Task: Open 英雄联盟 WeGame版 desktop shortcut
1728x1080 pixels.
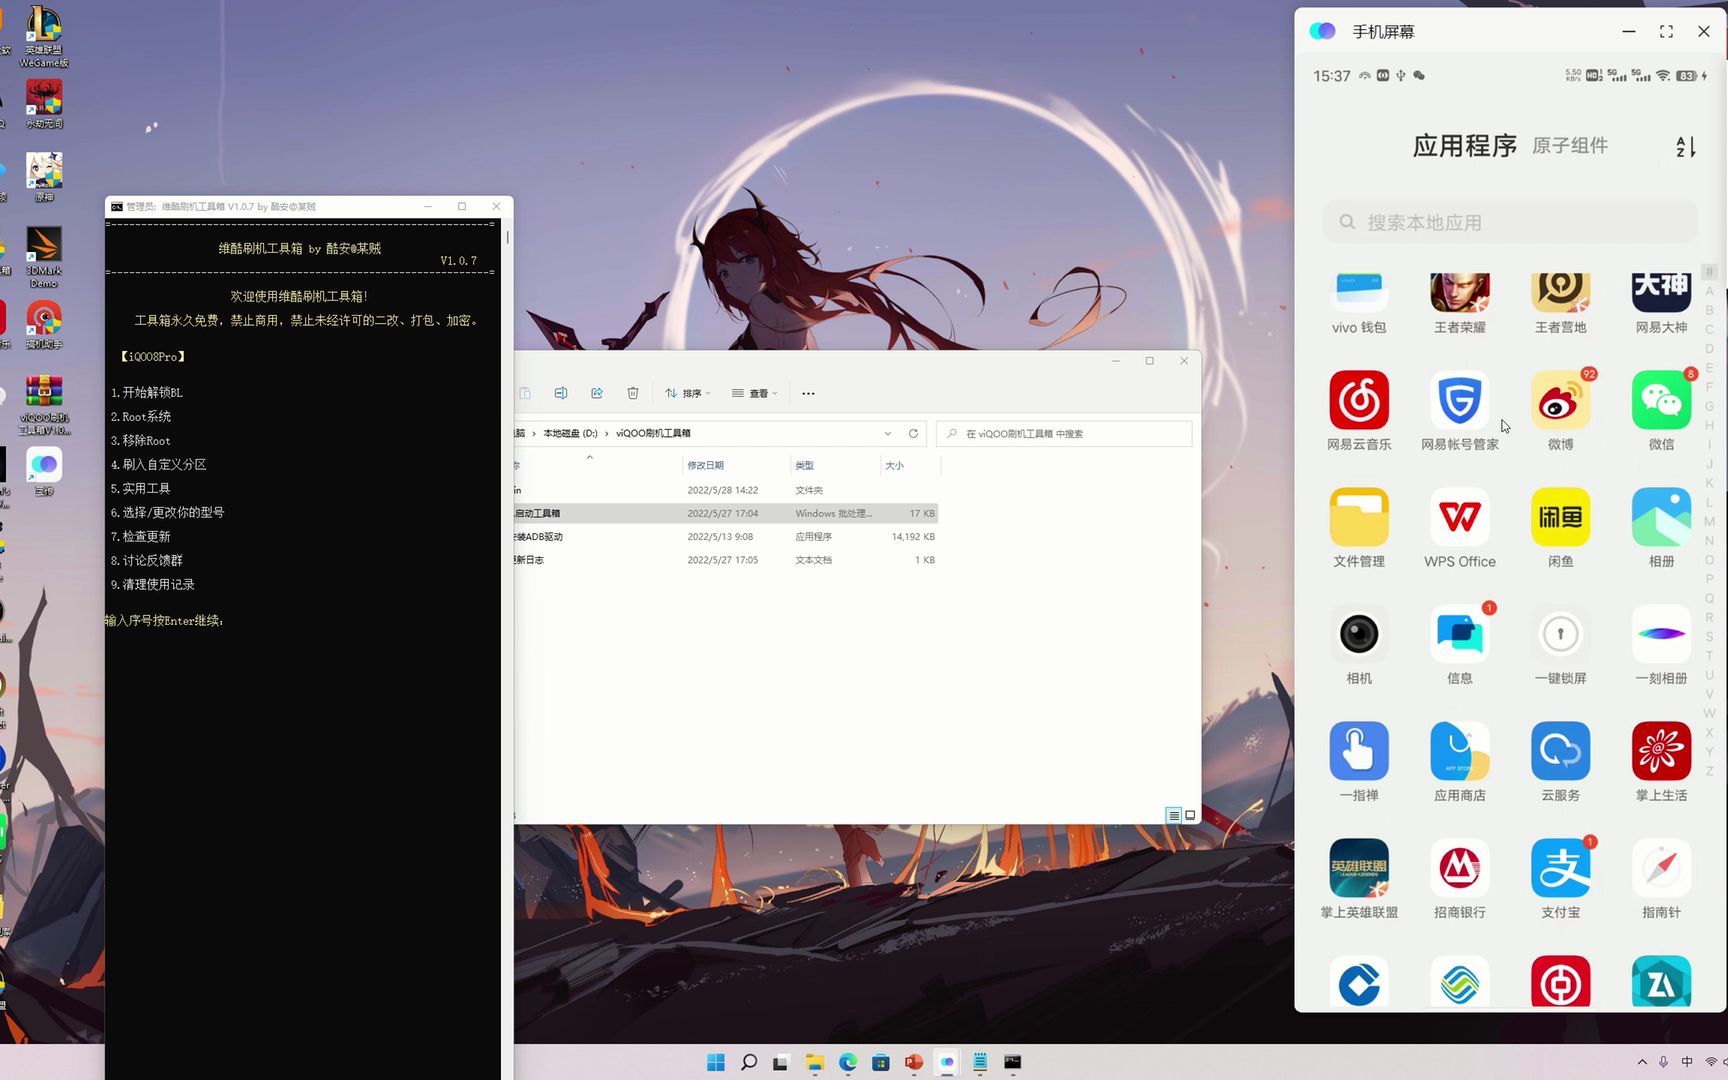Action: tap(44, 37)
